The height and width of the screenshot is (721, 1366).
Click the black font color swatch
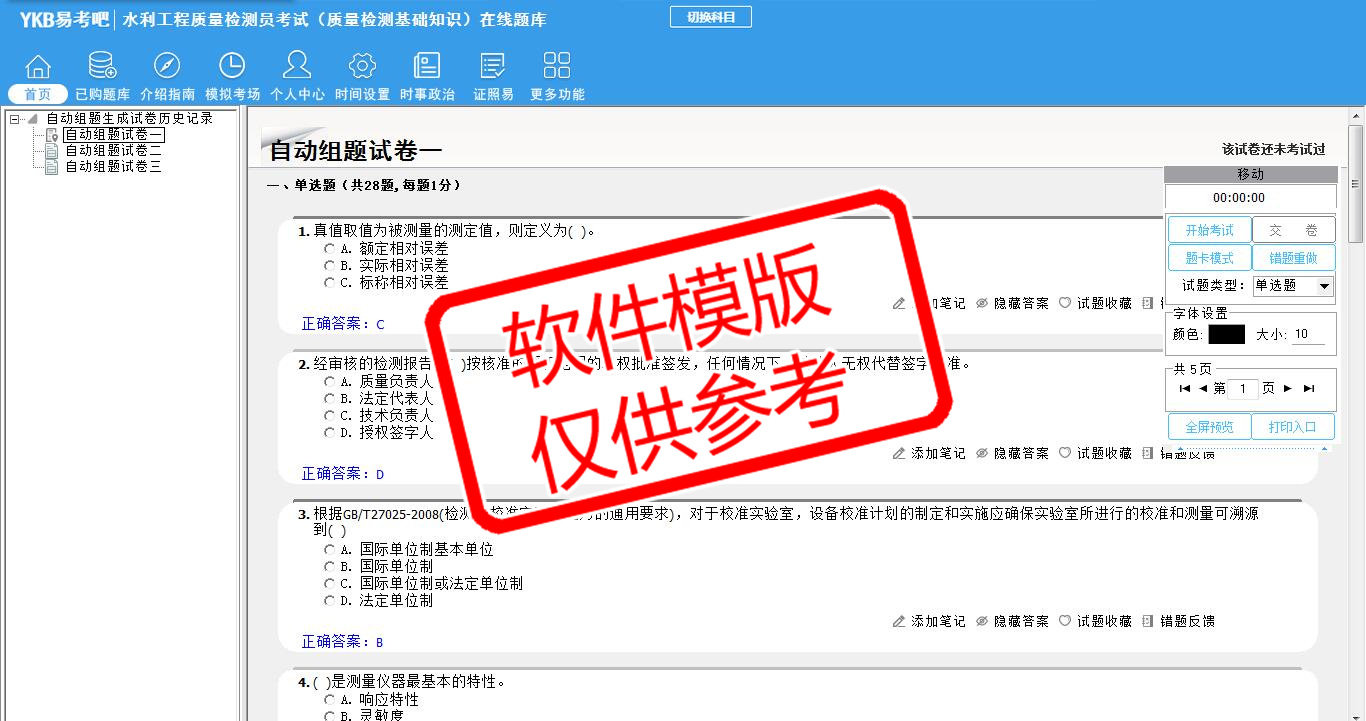(x=1226, y=335)
